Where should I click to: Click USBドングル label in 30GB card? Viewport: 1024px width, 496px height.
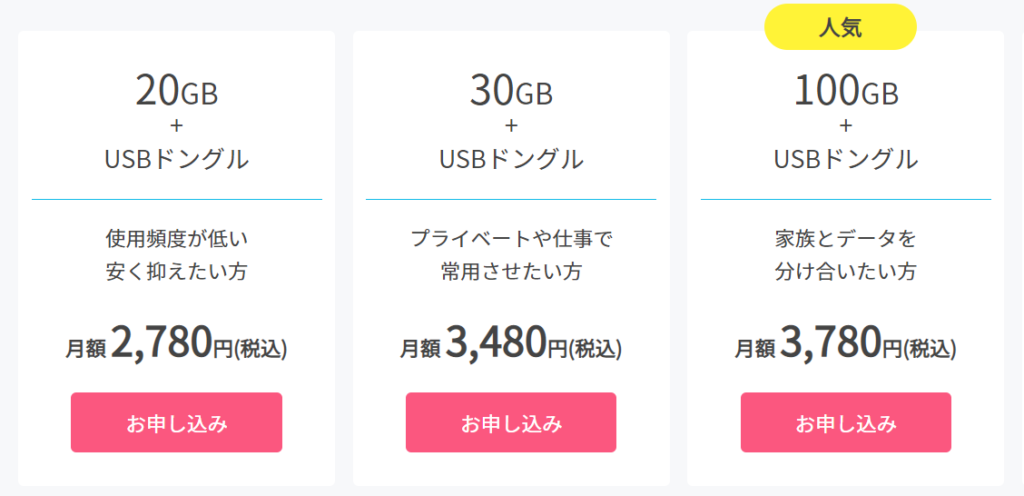(x=511, y=159)
